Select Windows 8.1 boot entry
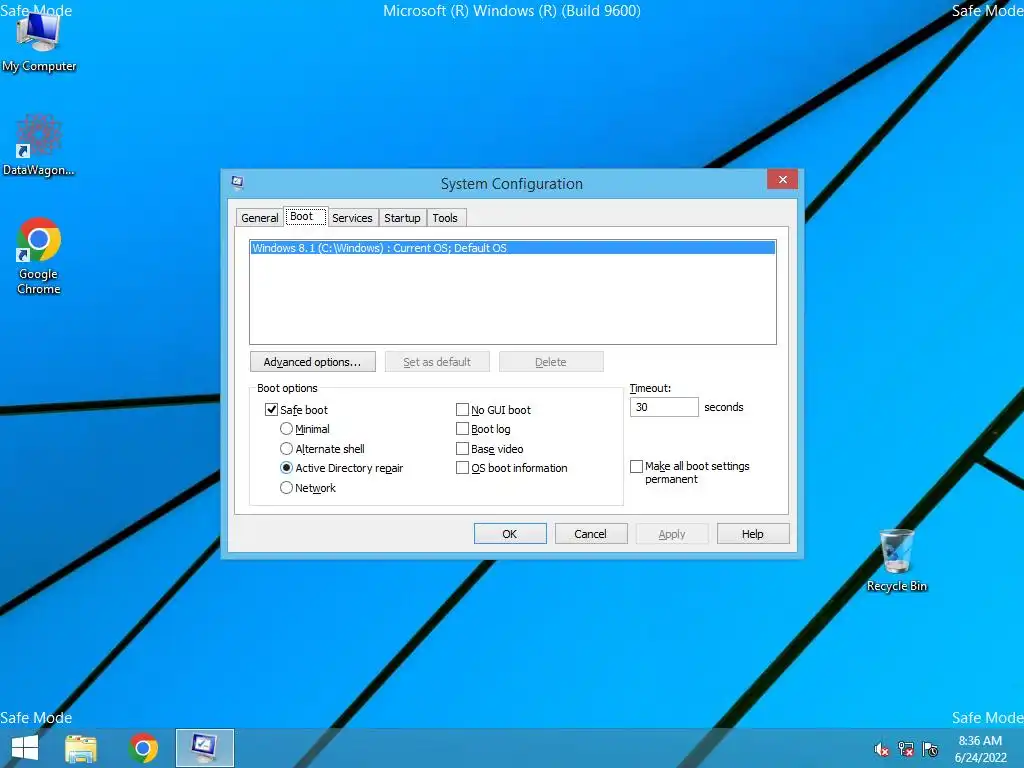 [x=513, y=248]
